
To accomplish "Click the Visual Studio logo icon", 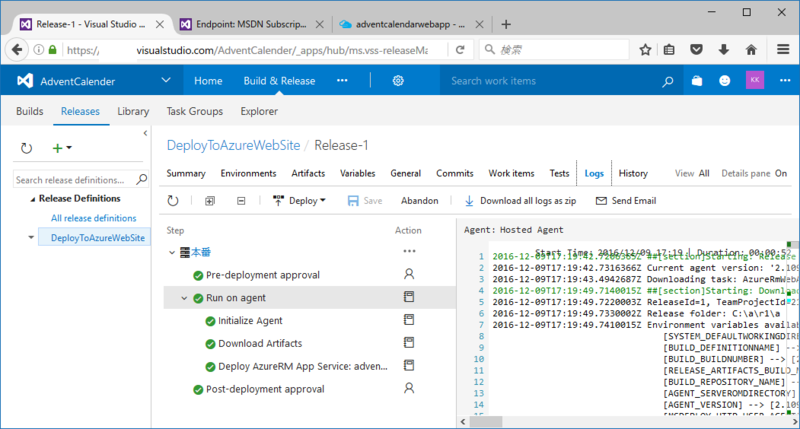I will 24,81.
